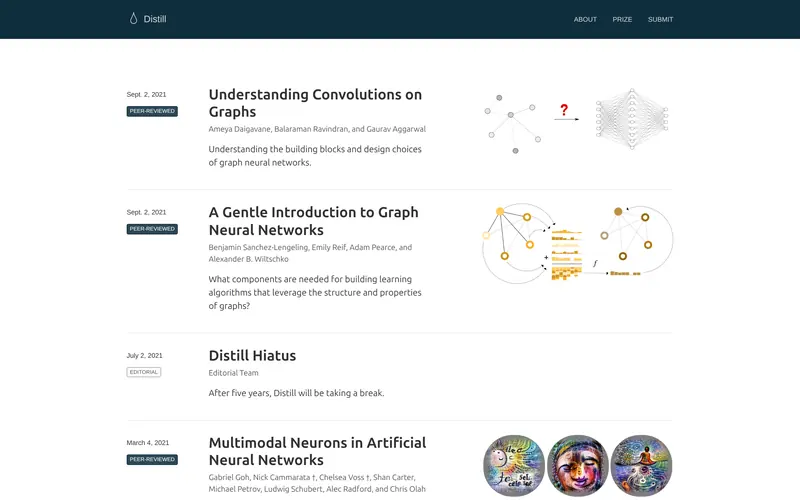Click PEER-REVIEWED badge under March 4, 2021

152,460
